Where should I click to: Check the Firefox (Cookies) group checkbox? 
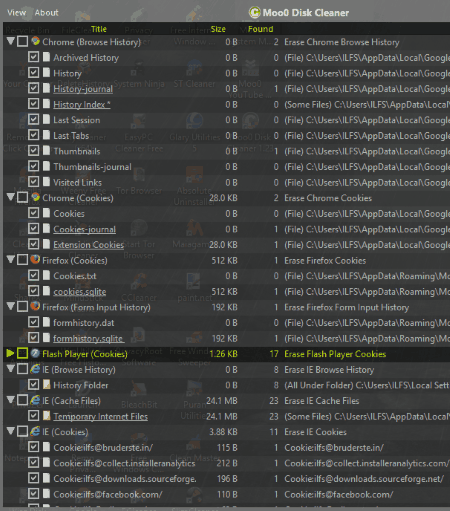22,260
